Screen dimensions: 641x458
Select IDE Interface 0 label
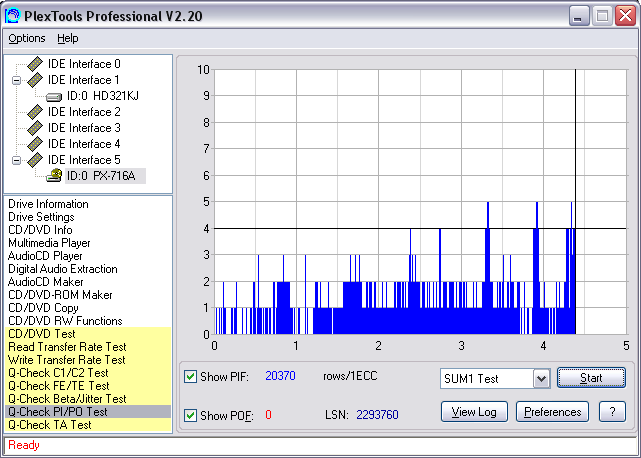84,64
